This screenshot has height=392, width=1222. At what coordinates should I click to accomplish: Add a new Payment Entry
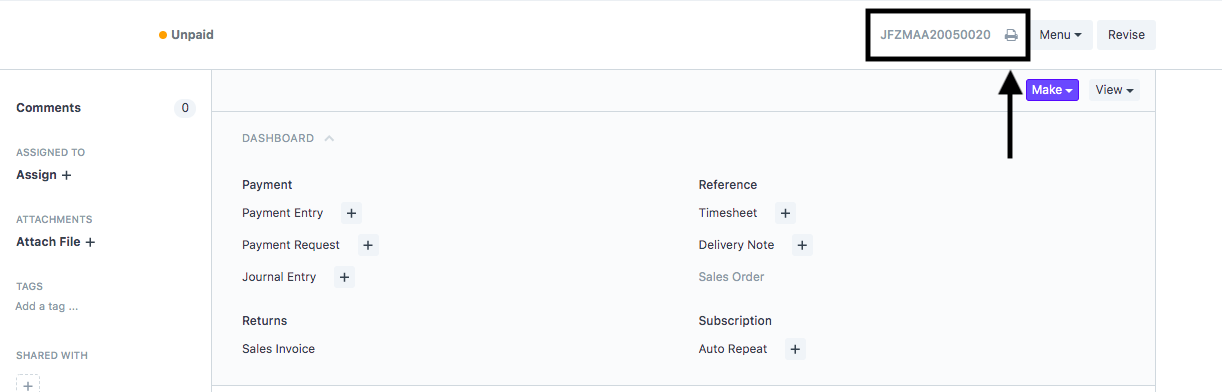[x=351, y=213]
